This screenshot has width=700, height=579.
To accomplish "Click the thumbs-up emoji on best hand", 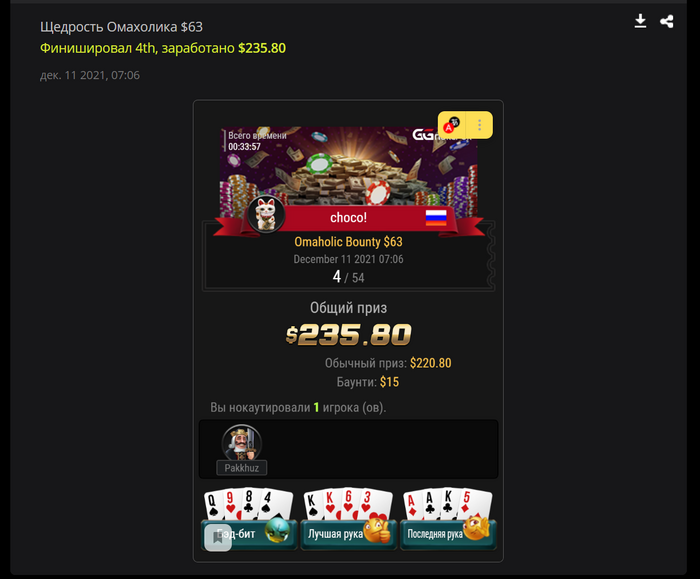I will tap(378, 529).
